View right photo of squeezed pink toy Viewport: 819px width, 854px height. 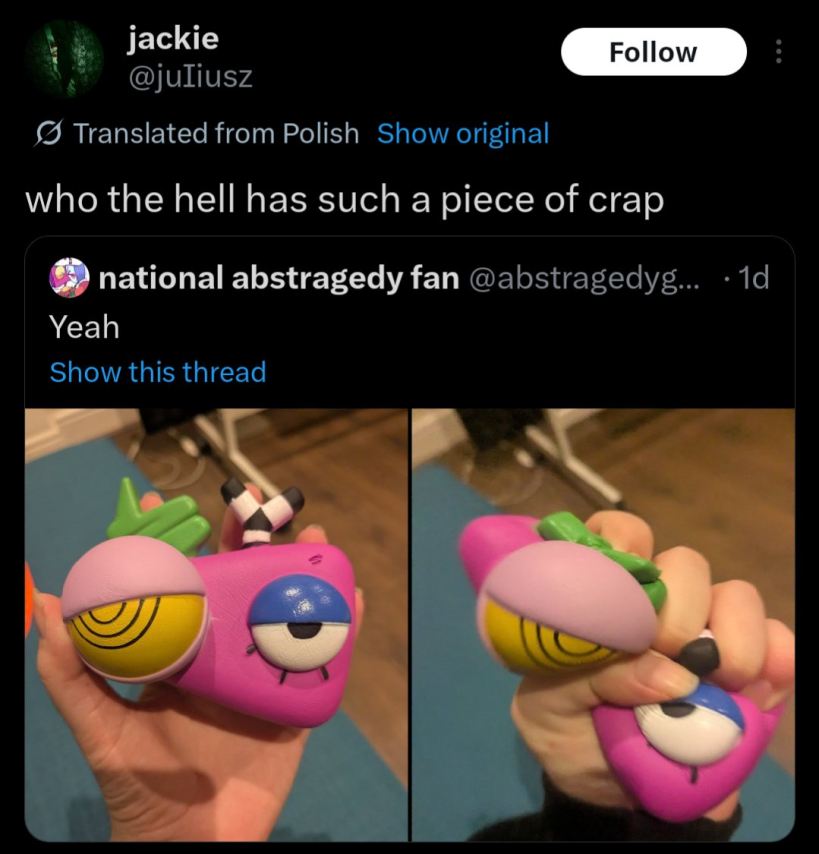coord(603,625)
